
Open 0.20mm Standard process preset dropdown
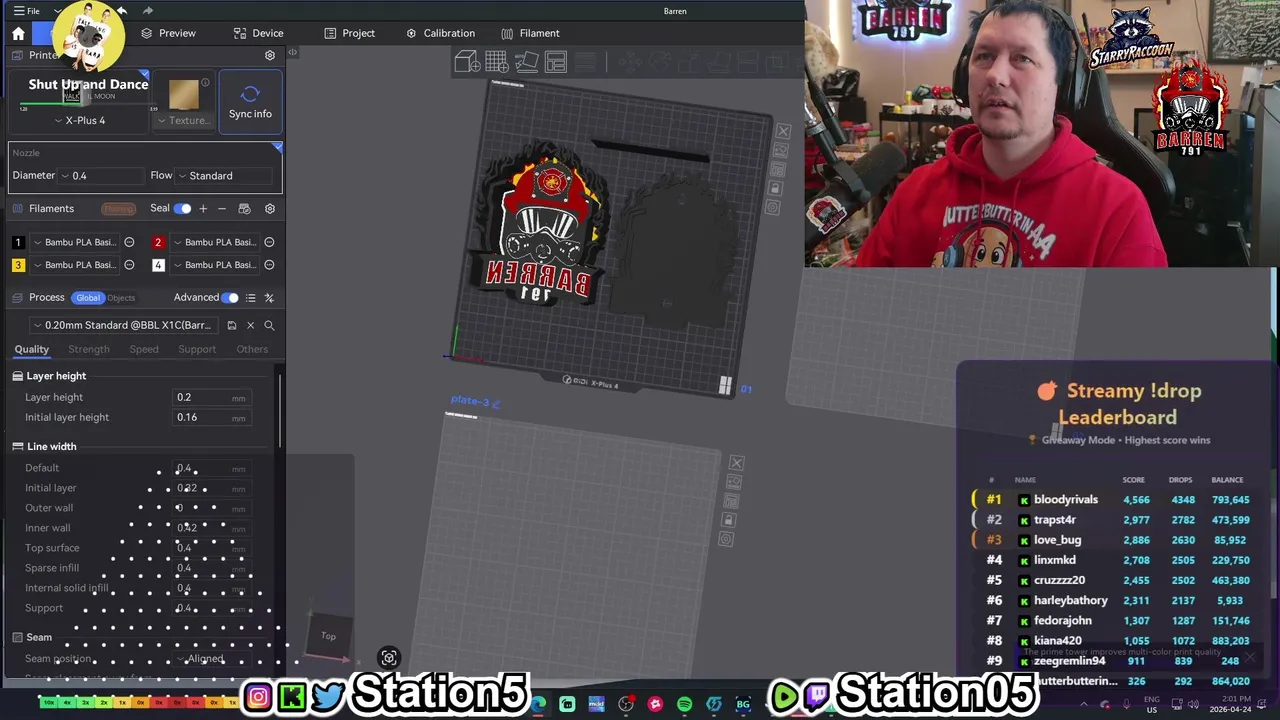[123, 325]
